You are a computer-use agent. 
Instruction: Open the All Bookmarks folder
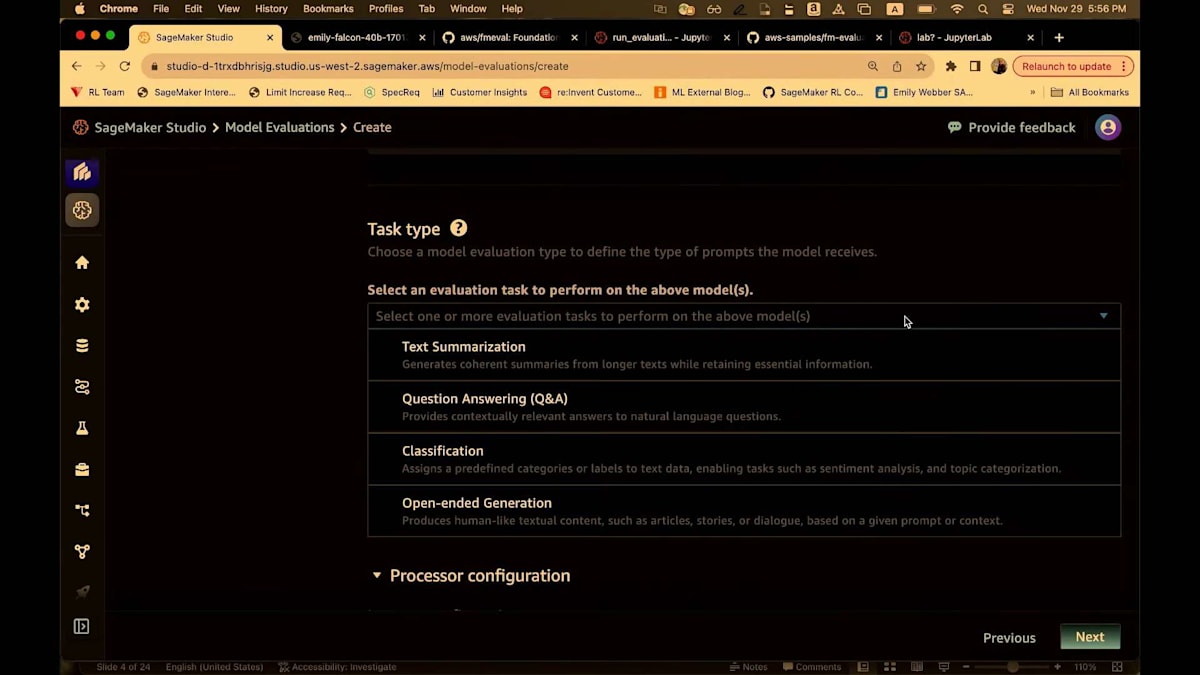pyautogui.click(x=1090, y=92)
